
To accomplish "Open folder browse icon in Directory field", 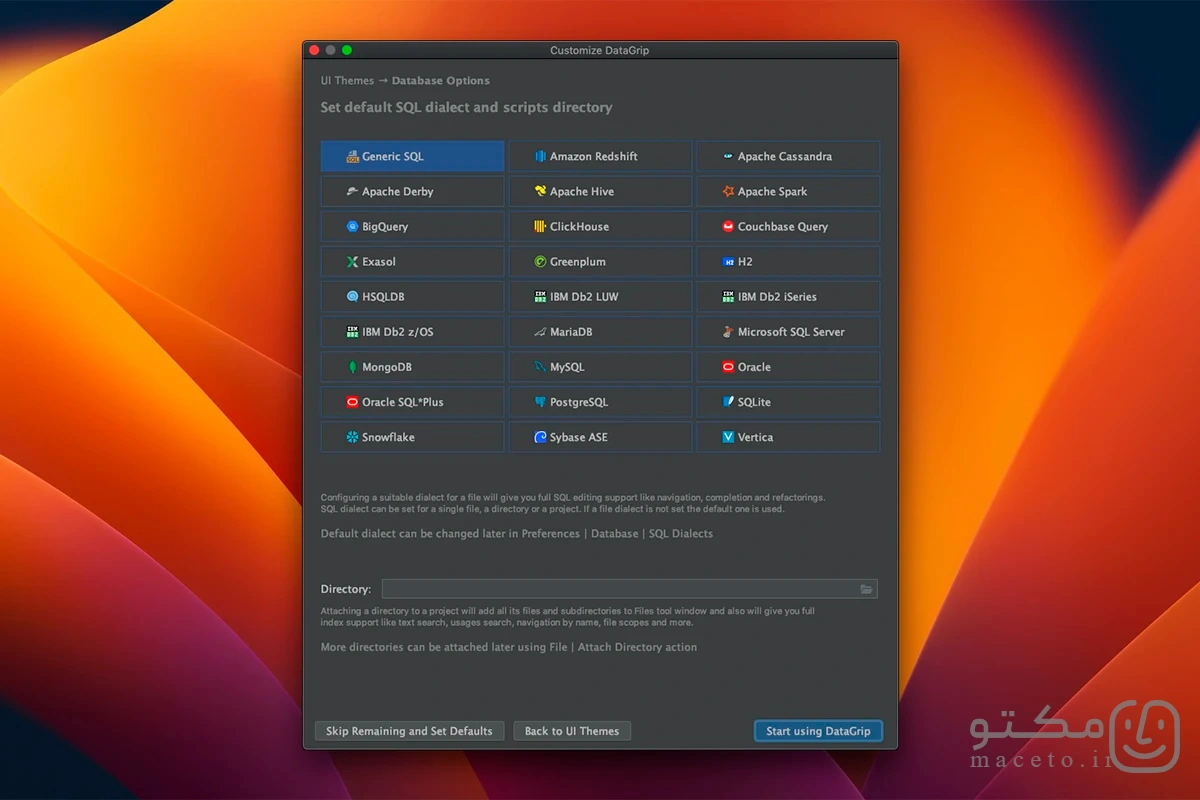I will click(x=866, y=589).
